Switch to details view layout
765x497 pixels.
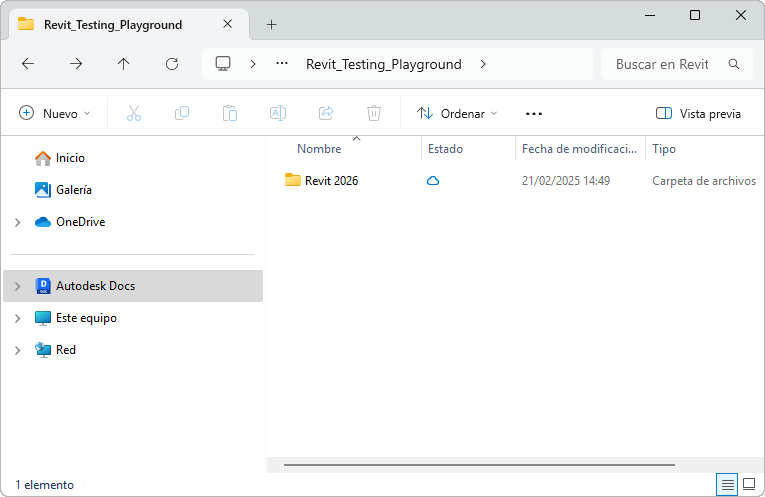pos(728,484)
